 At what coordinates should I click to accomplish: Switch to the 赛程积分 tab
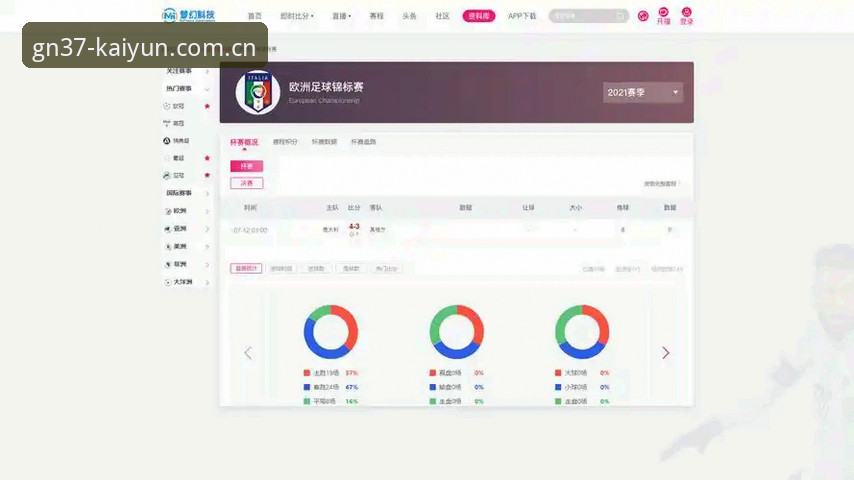click(x=285, y=142)
